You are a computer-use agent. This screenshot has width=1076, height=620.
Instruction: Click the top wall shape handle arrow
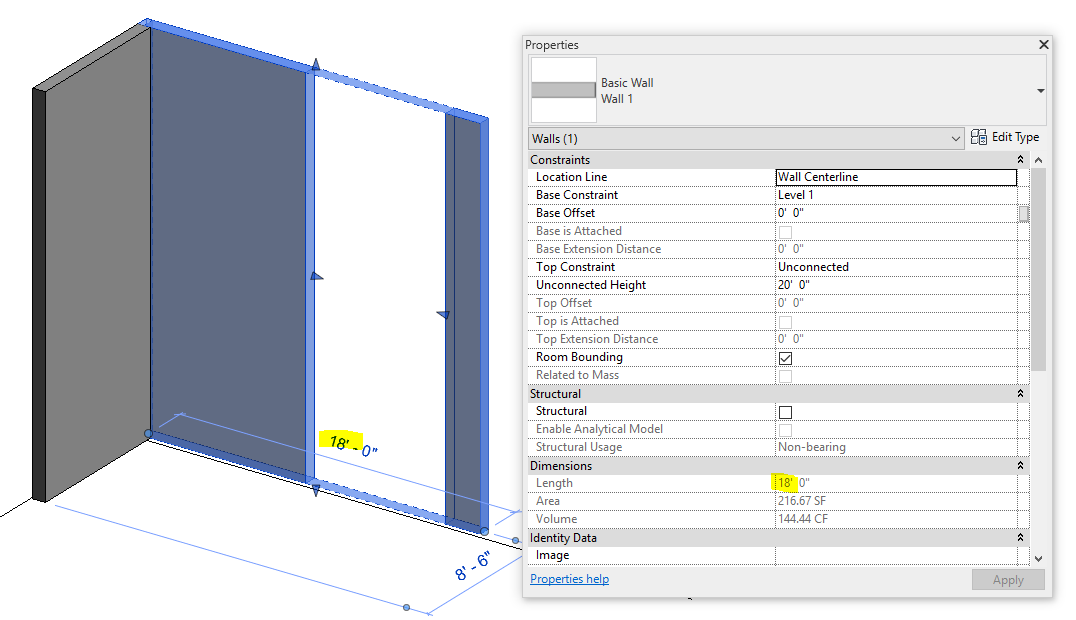tap(316, 65)
